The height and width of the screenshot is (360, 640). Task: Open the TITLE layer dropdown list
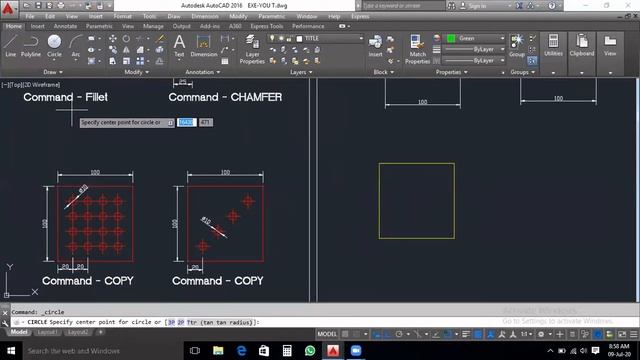(361, 38)
